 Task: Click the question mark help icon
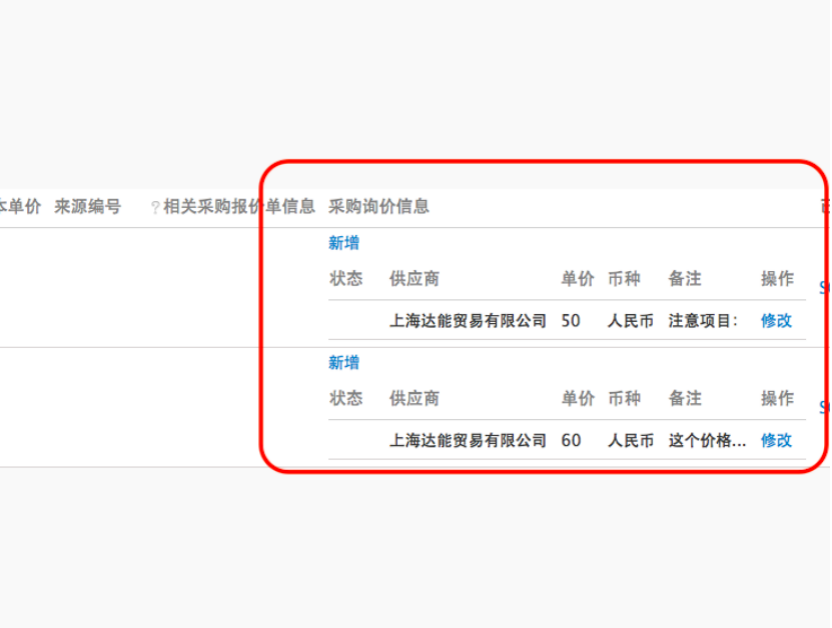155,208
